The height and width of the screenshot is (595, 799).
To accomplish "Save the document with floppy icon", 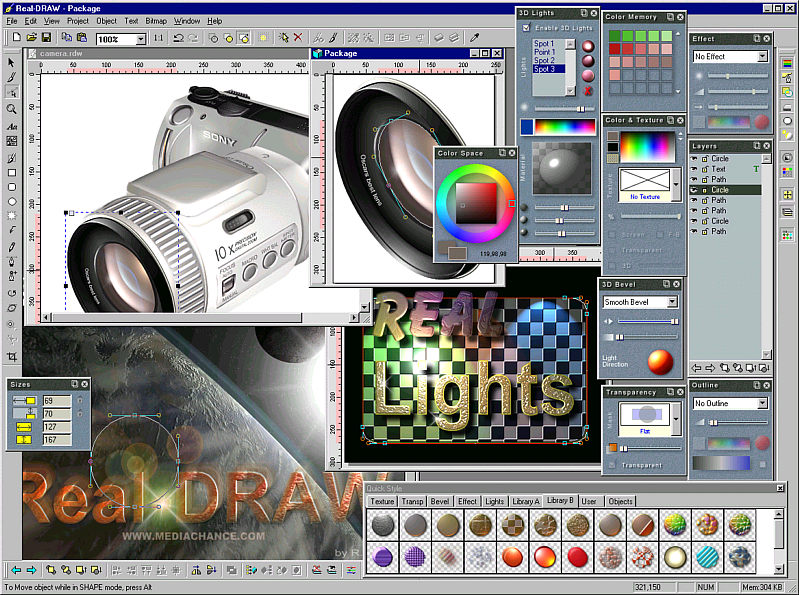I will pyautogui.click(x=46, y=37).
